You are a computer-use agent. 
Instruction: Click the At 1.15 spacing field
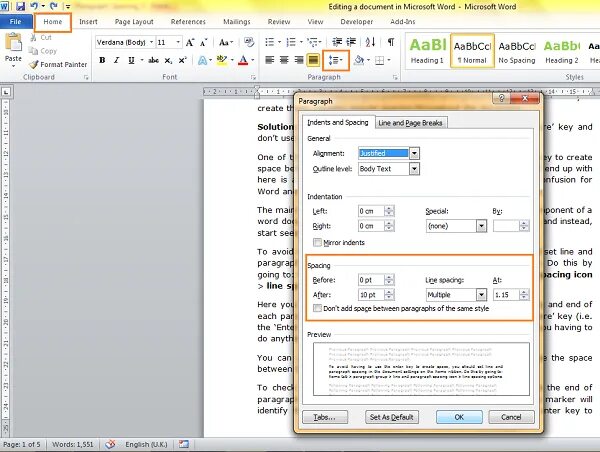pos(506,295)
